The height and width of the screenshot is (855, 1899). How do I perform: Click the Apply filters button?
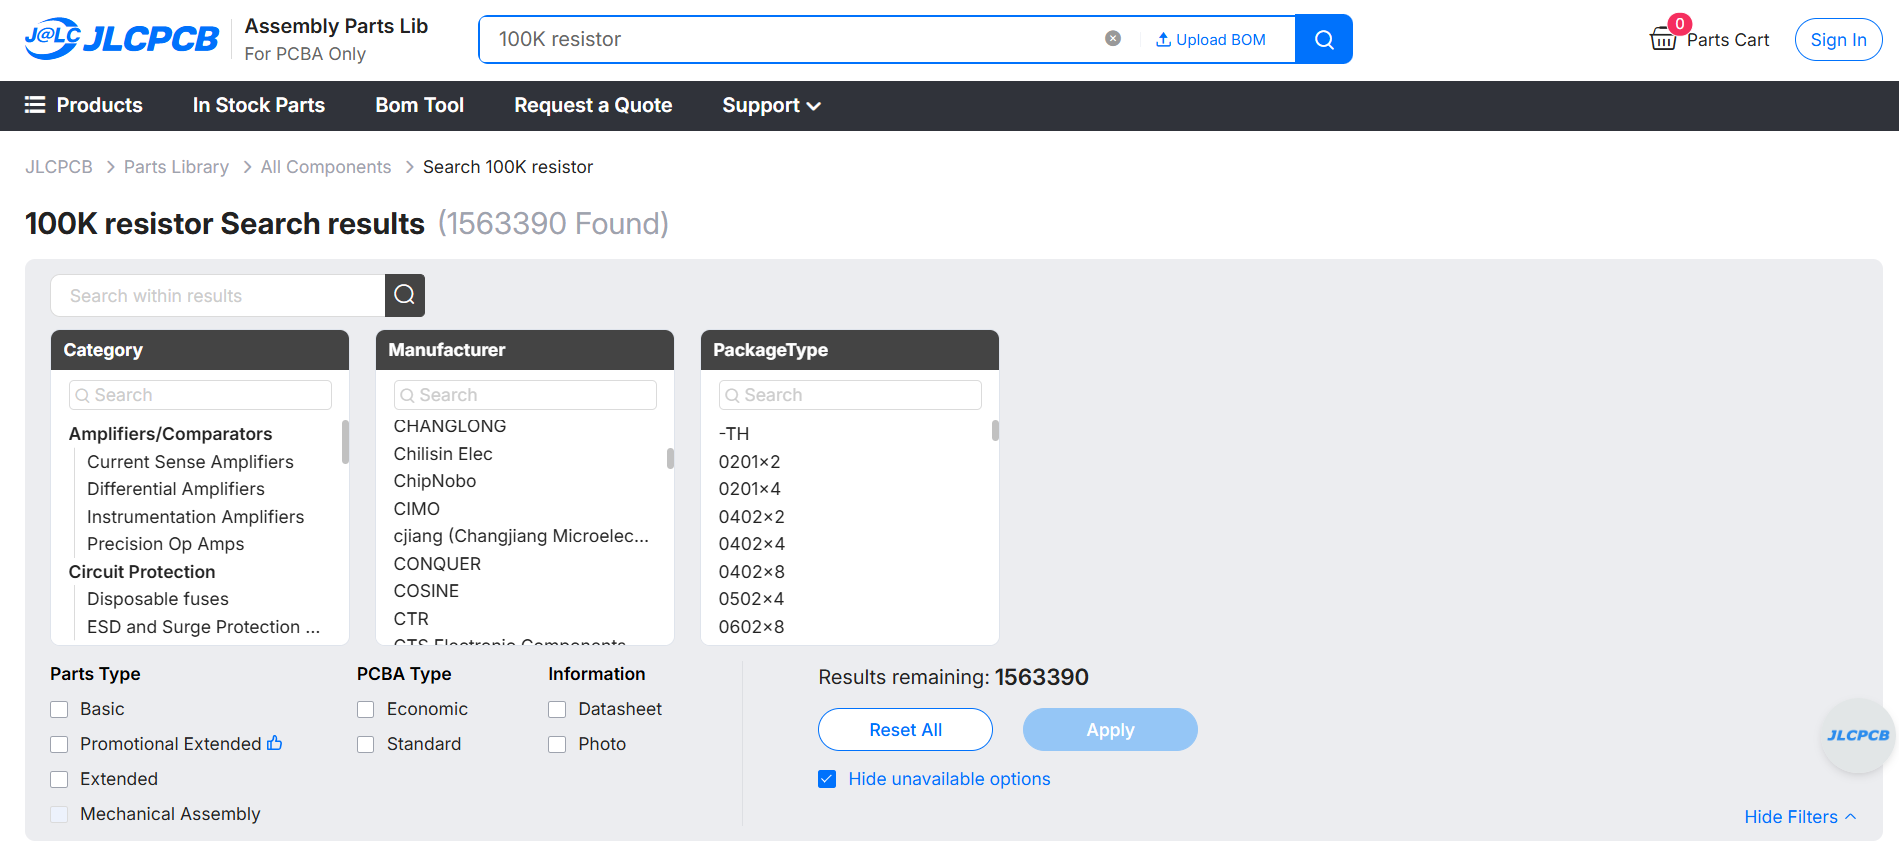1110,730
